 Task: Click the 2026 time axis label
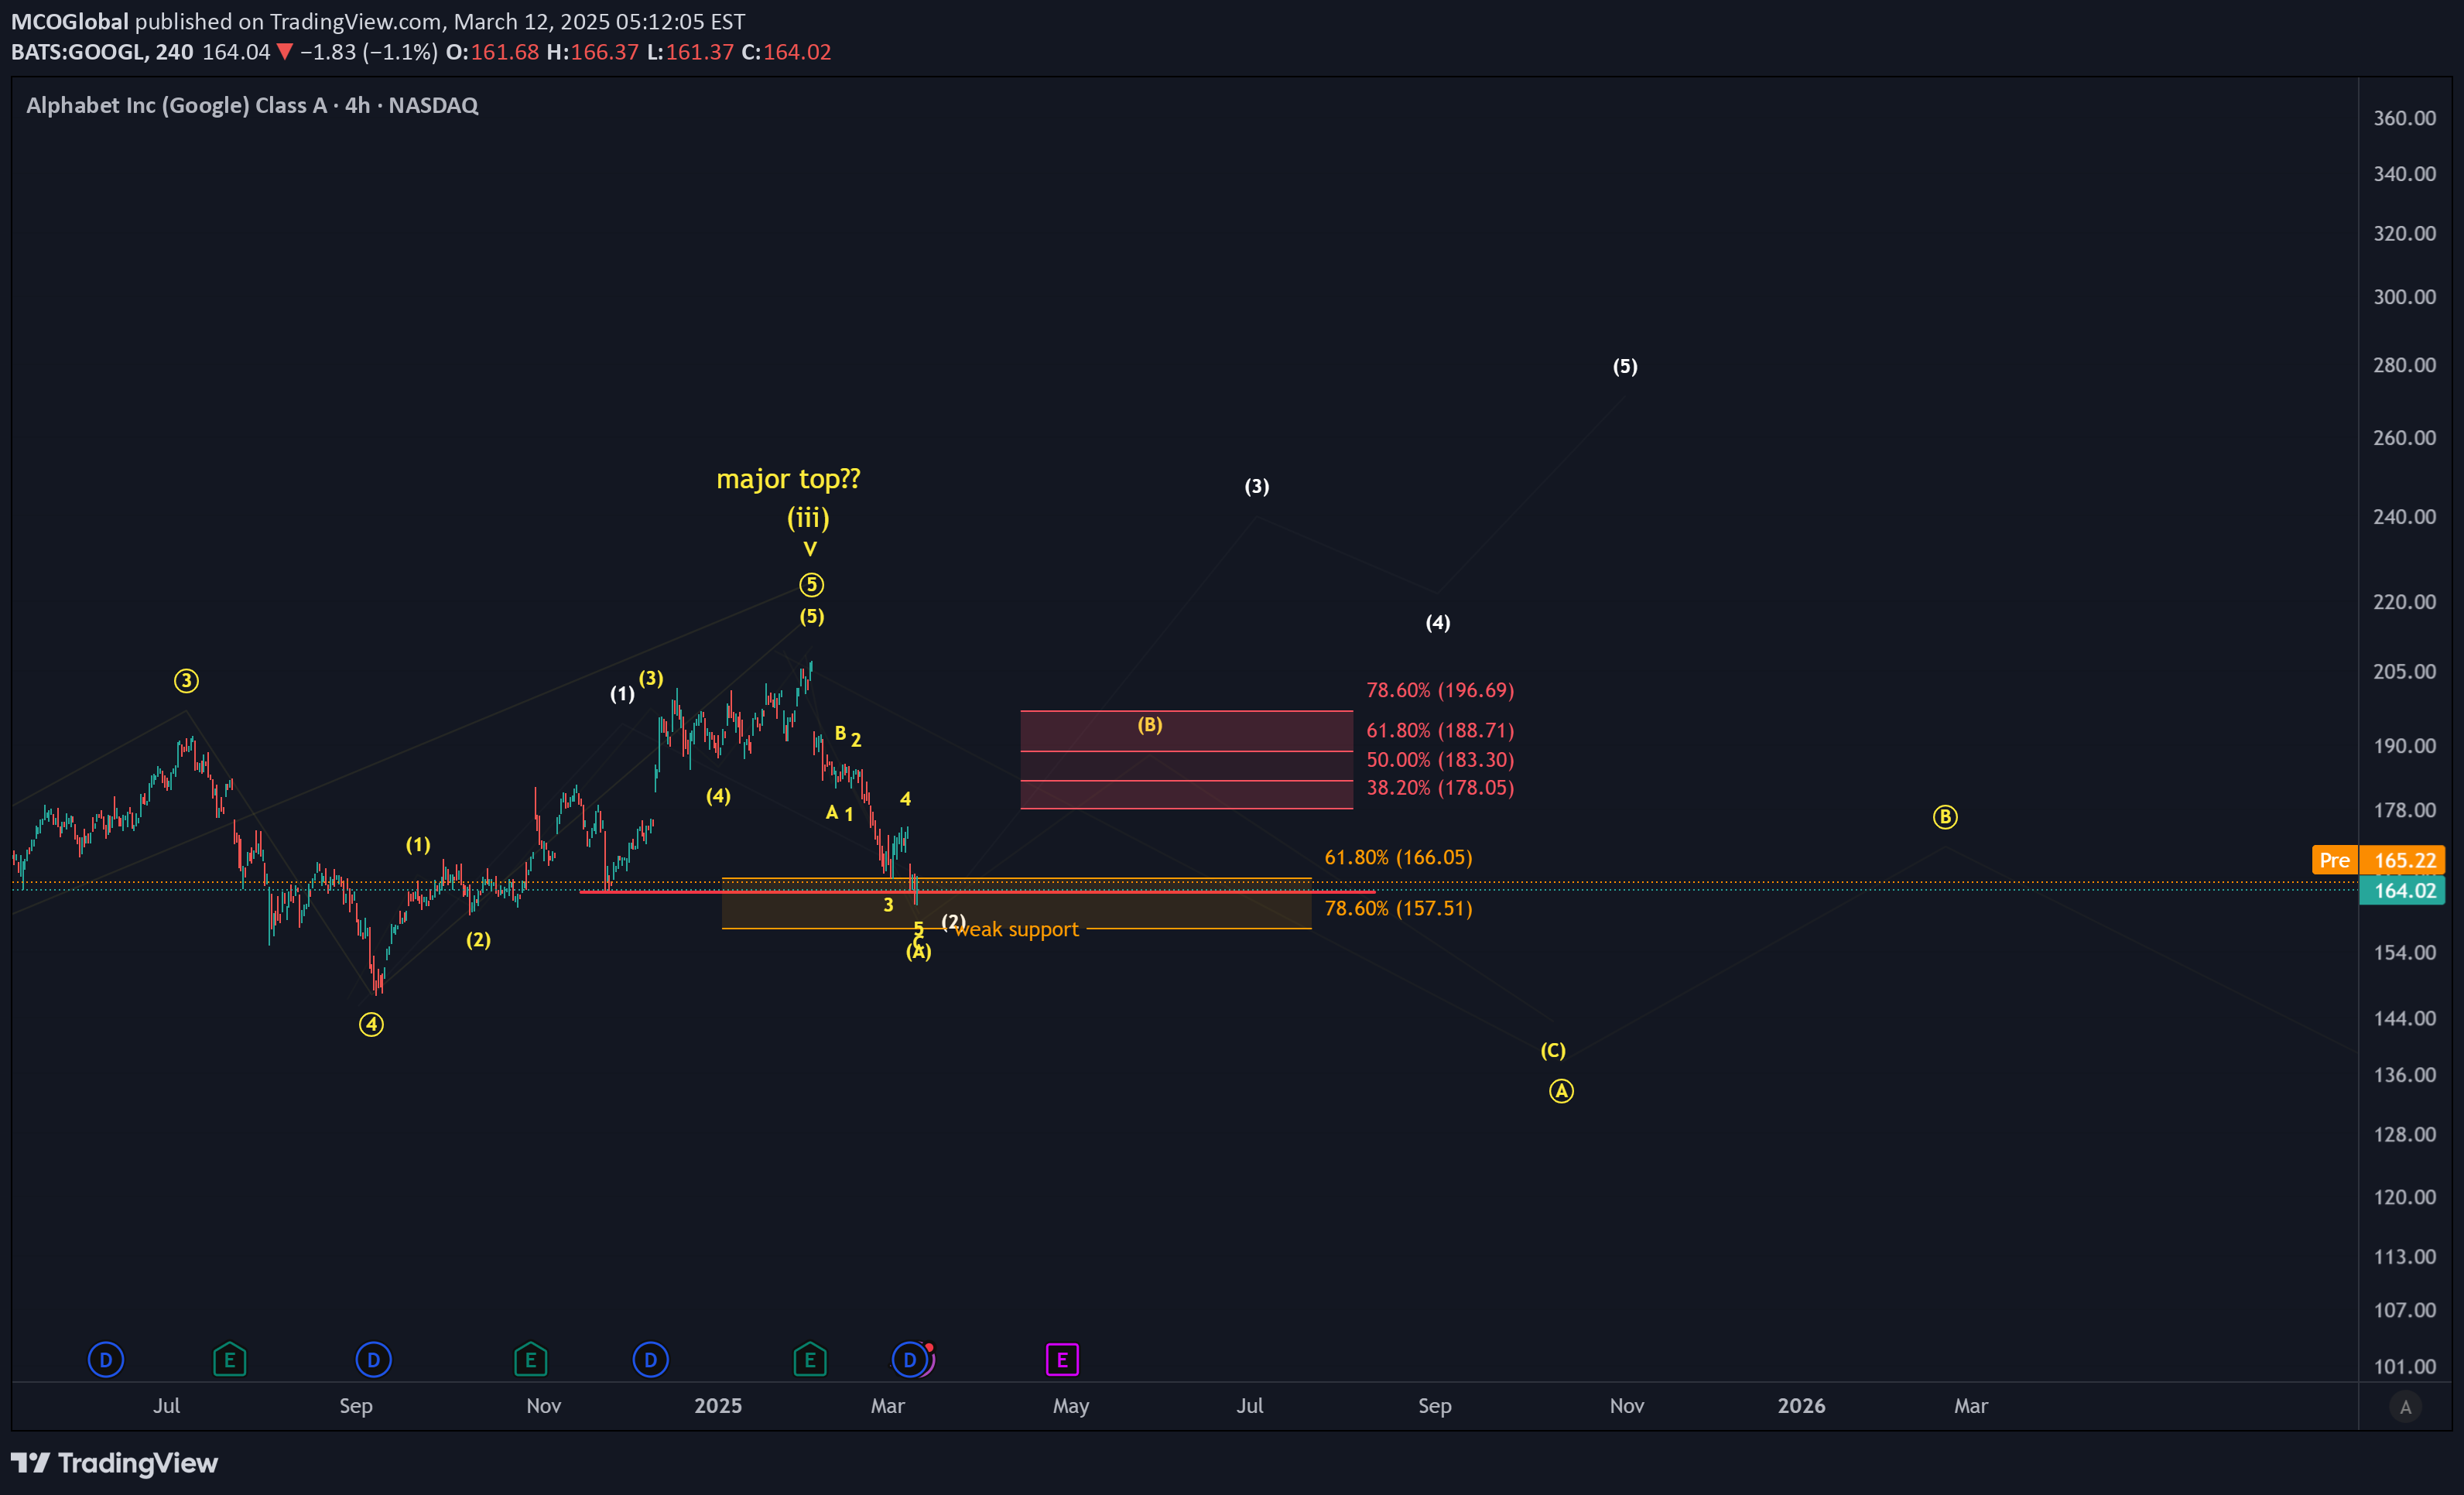(1801, 1405)
